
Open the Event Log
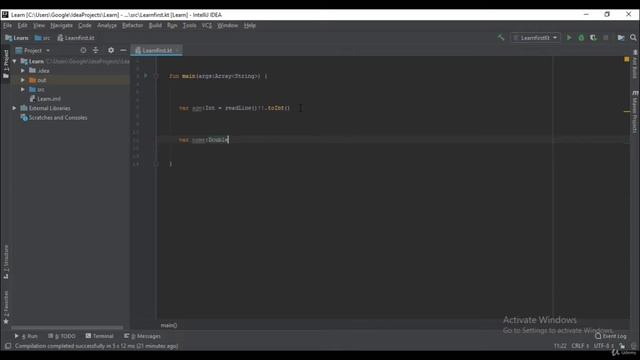click(611, 336)
